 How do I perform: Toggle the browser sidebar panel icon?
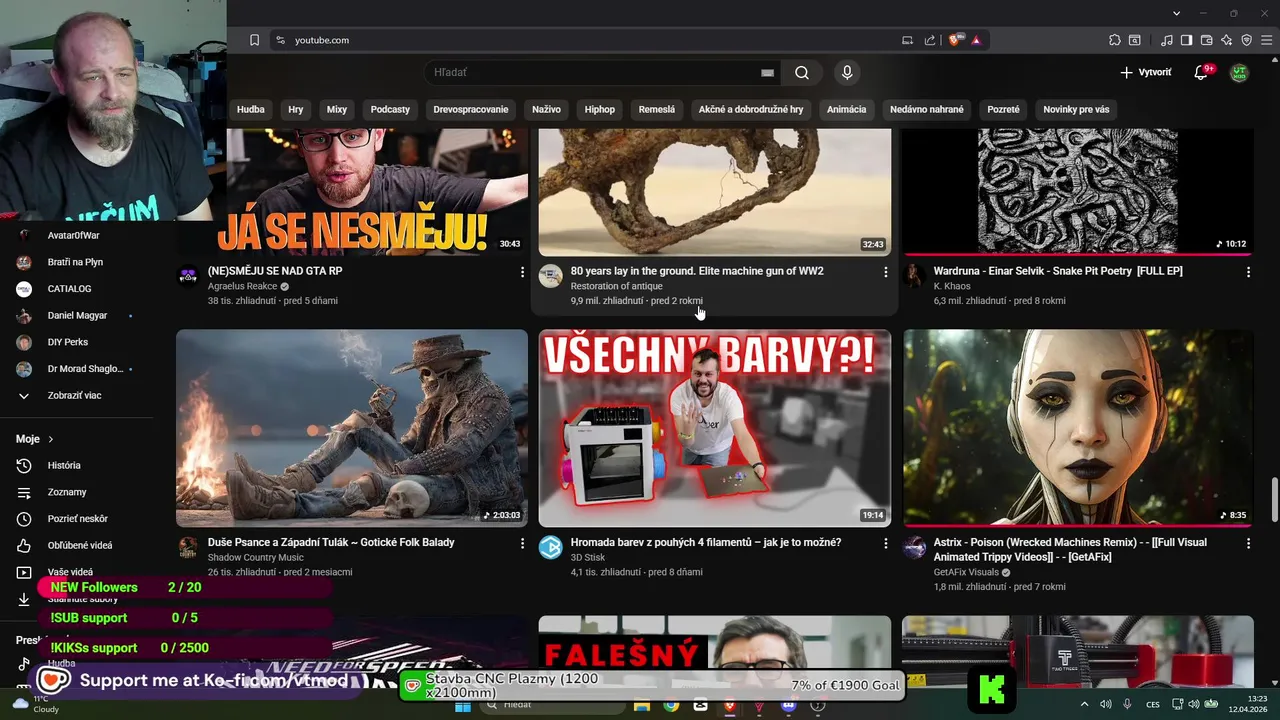[x=1186, y=40]
